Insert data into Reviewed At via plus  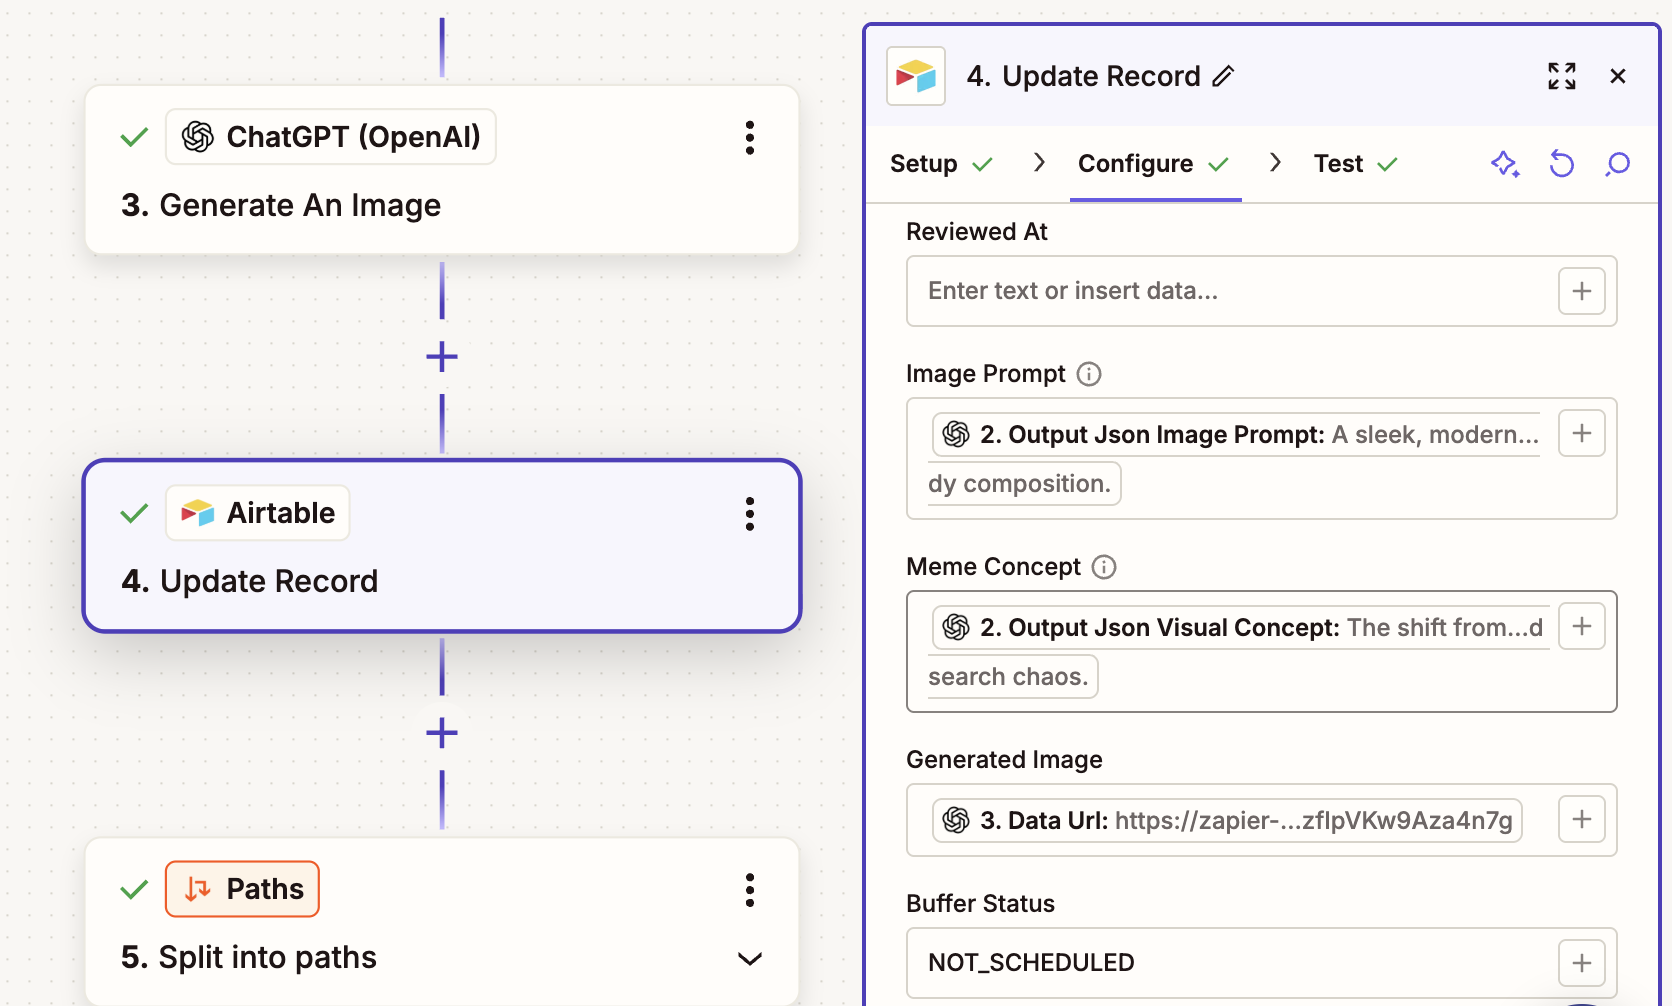coord(1582,291)
